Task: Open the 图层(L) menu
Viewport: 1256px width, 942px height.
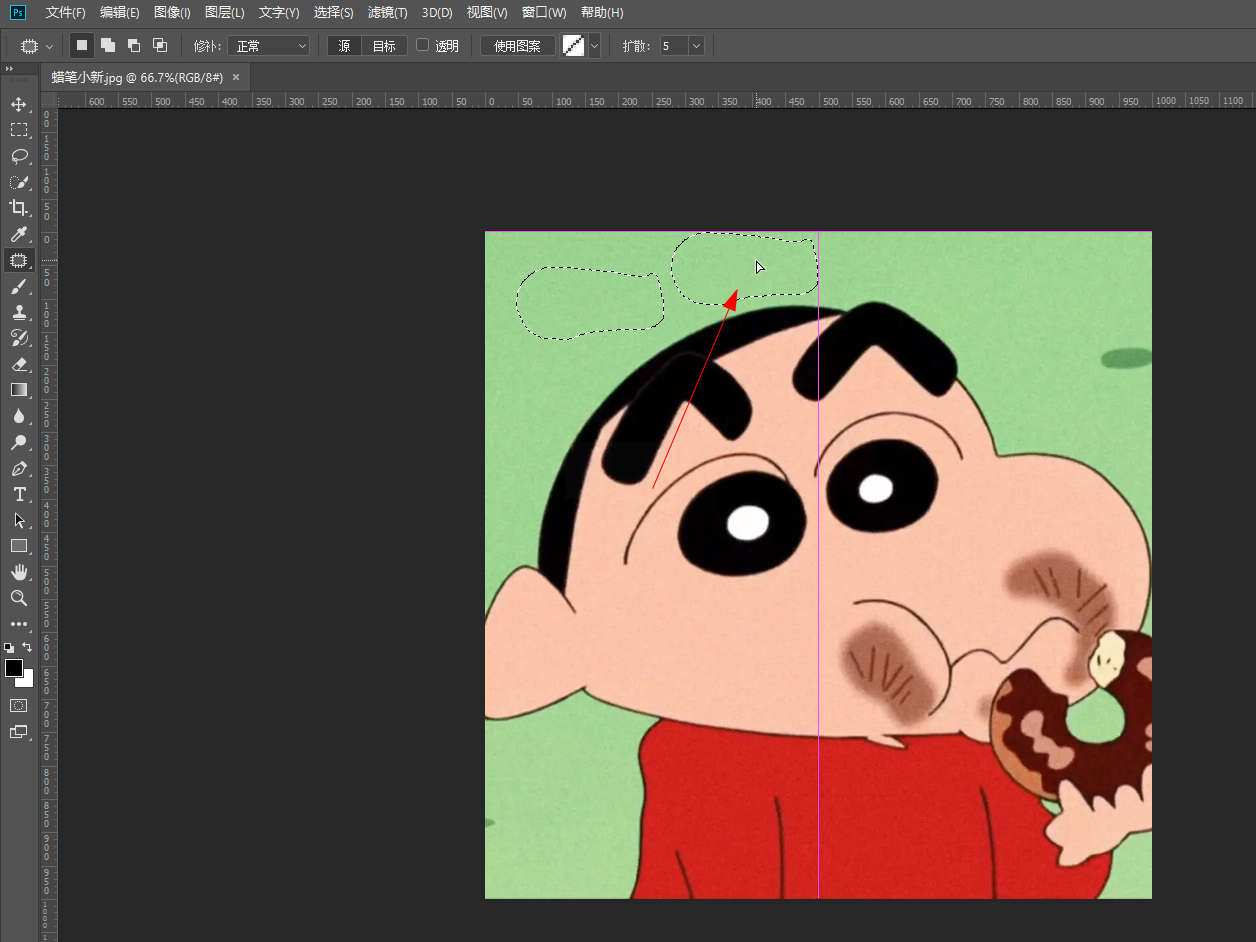Action: [x=224, y=12]
